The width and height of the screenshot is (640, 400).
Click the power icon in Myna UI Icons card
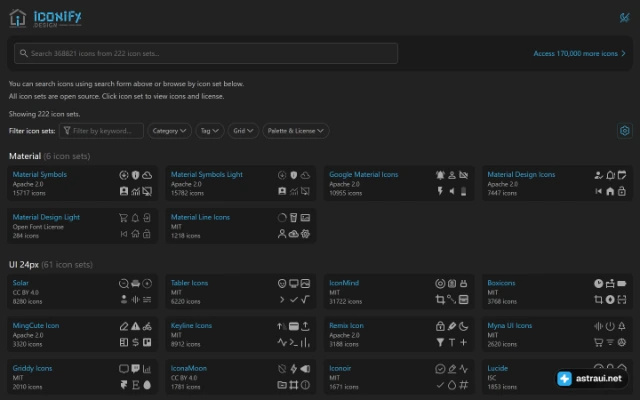coord(610,327)
